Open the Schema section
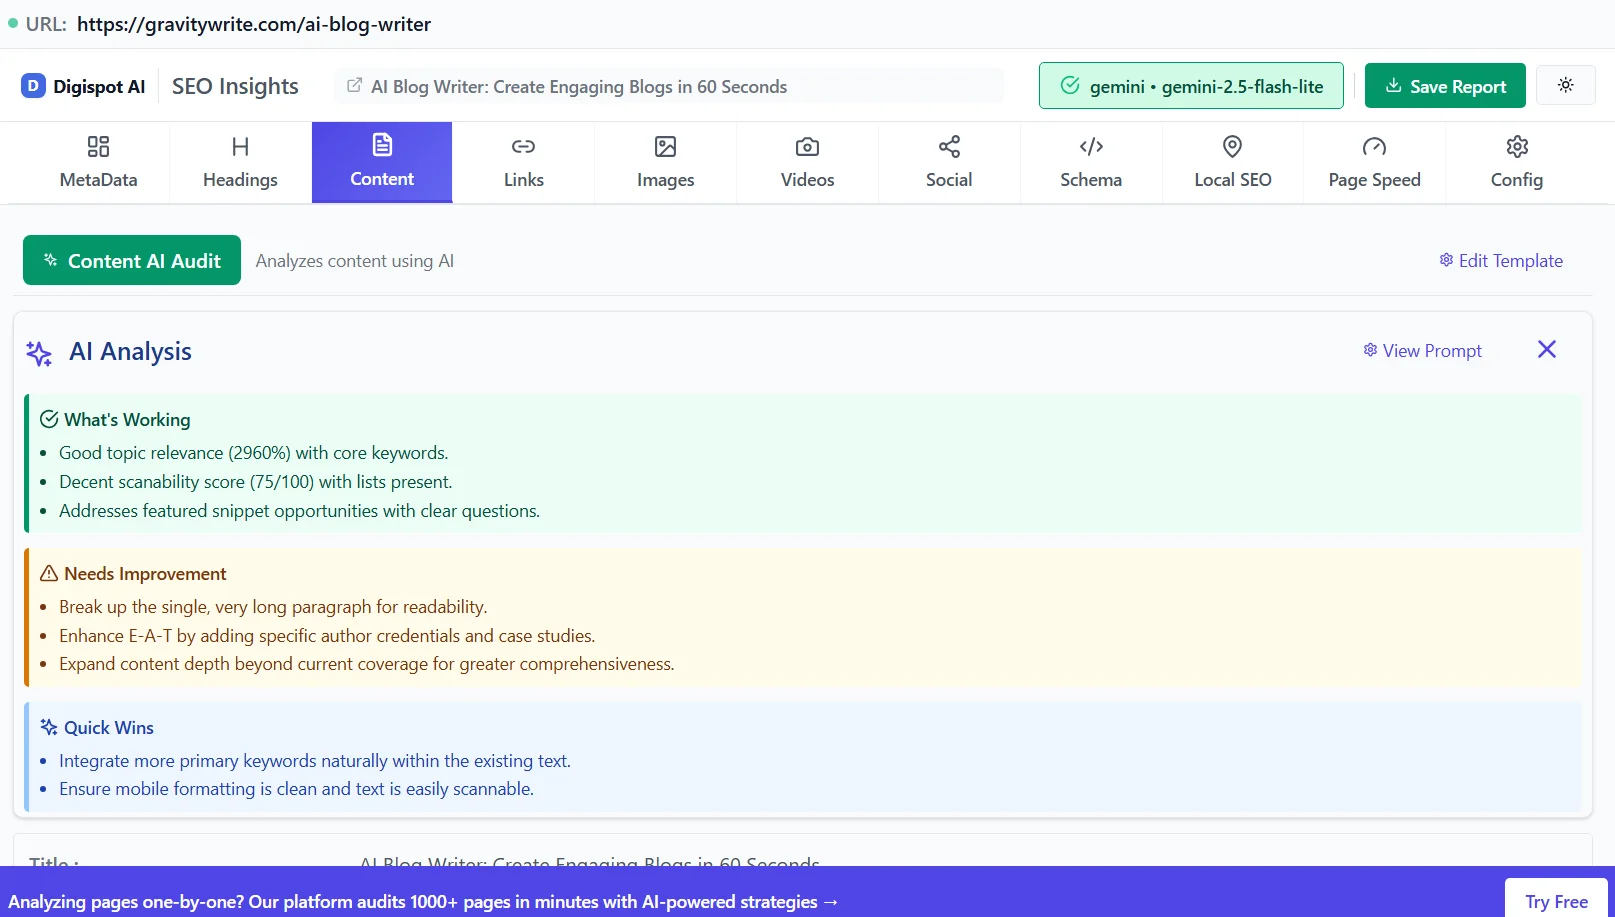Viewport: 1615px width, 917px height. [x=1090, y=162]
